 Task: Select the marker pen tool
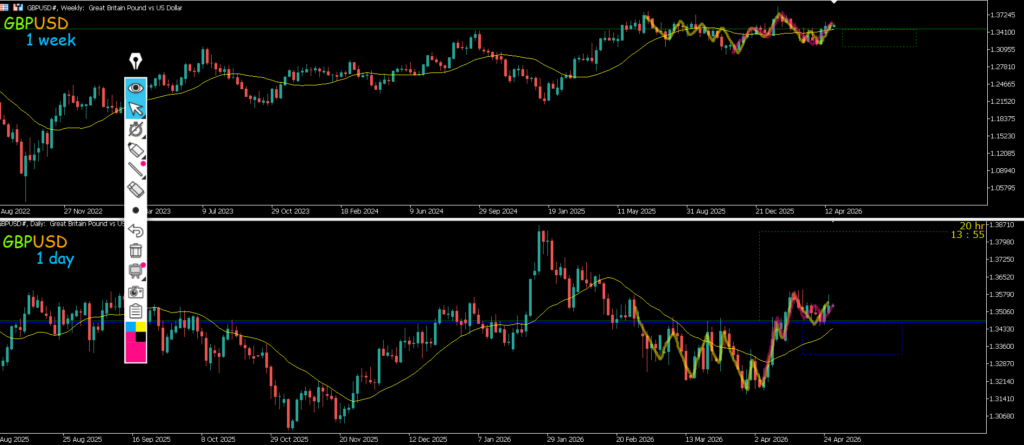pyautogui.click(x=135, y=149)
